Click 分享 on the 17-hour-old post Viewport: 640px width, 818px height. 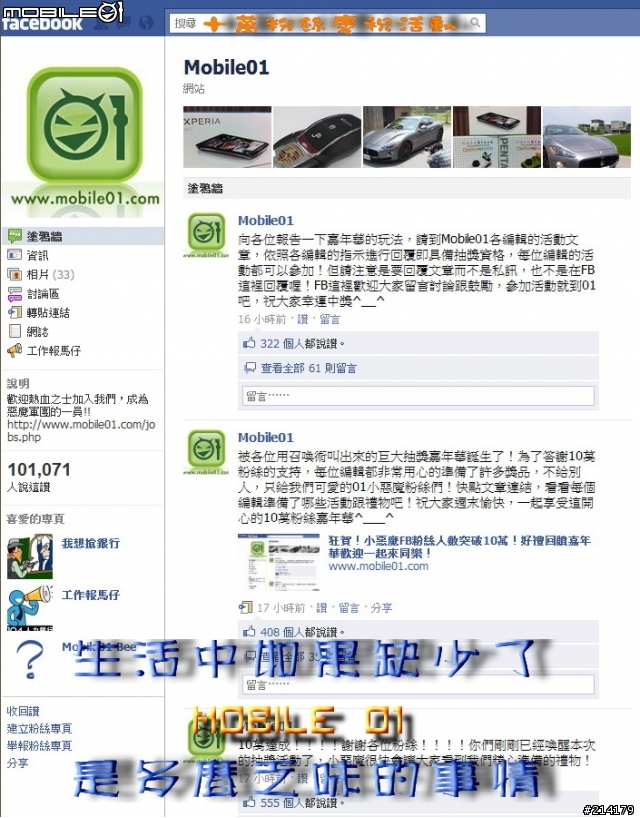tap(381, 608)
